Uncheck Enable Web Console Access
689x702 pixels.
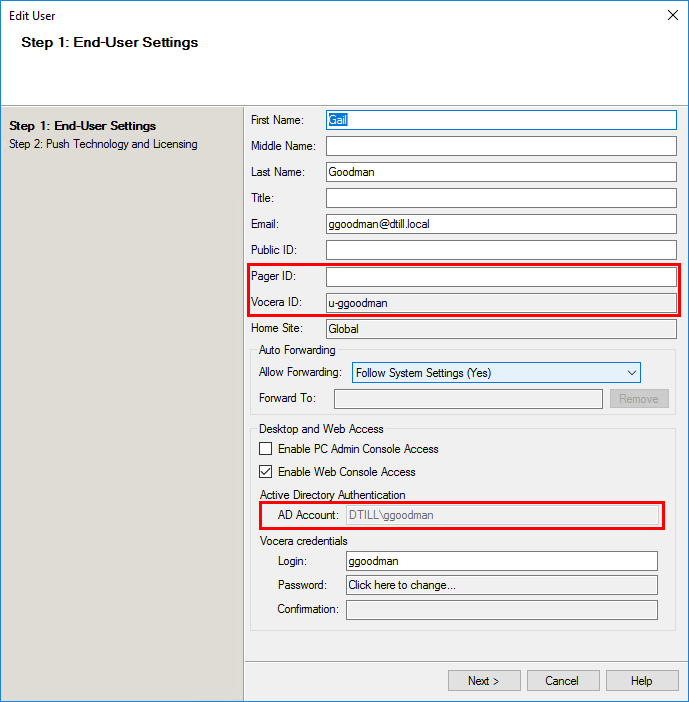tap(265, 471)
